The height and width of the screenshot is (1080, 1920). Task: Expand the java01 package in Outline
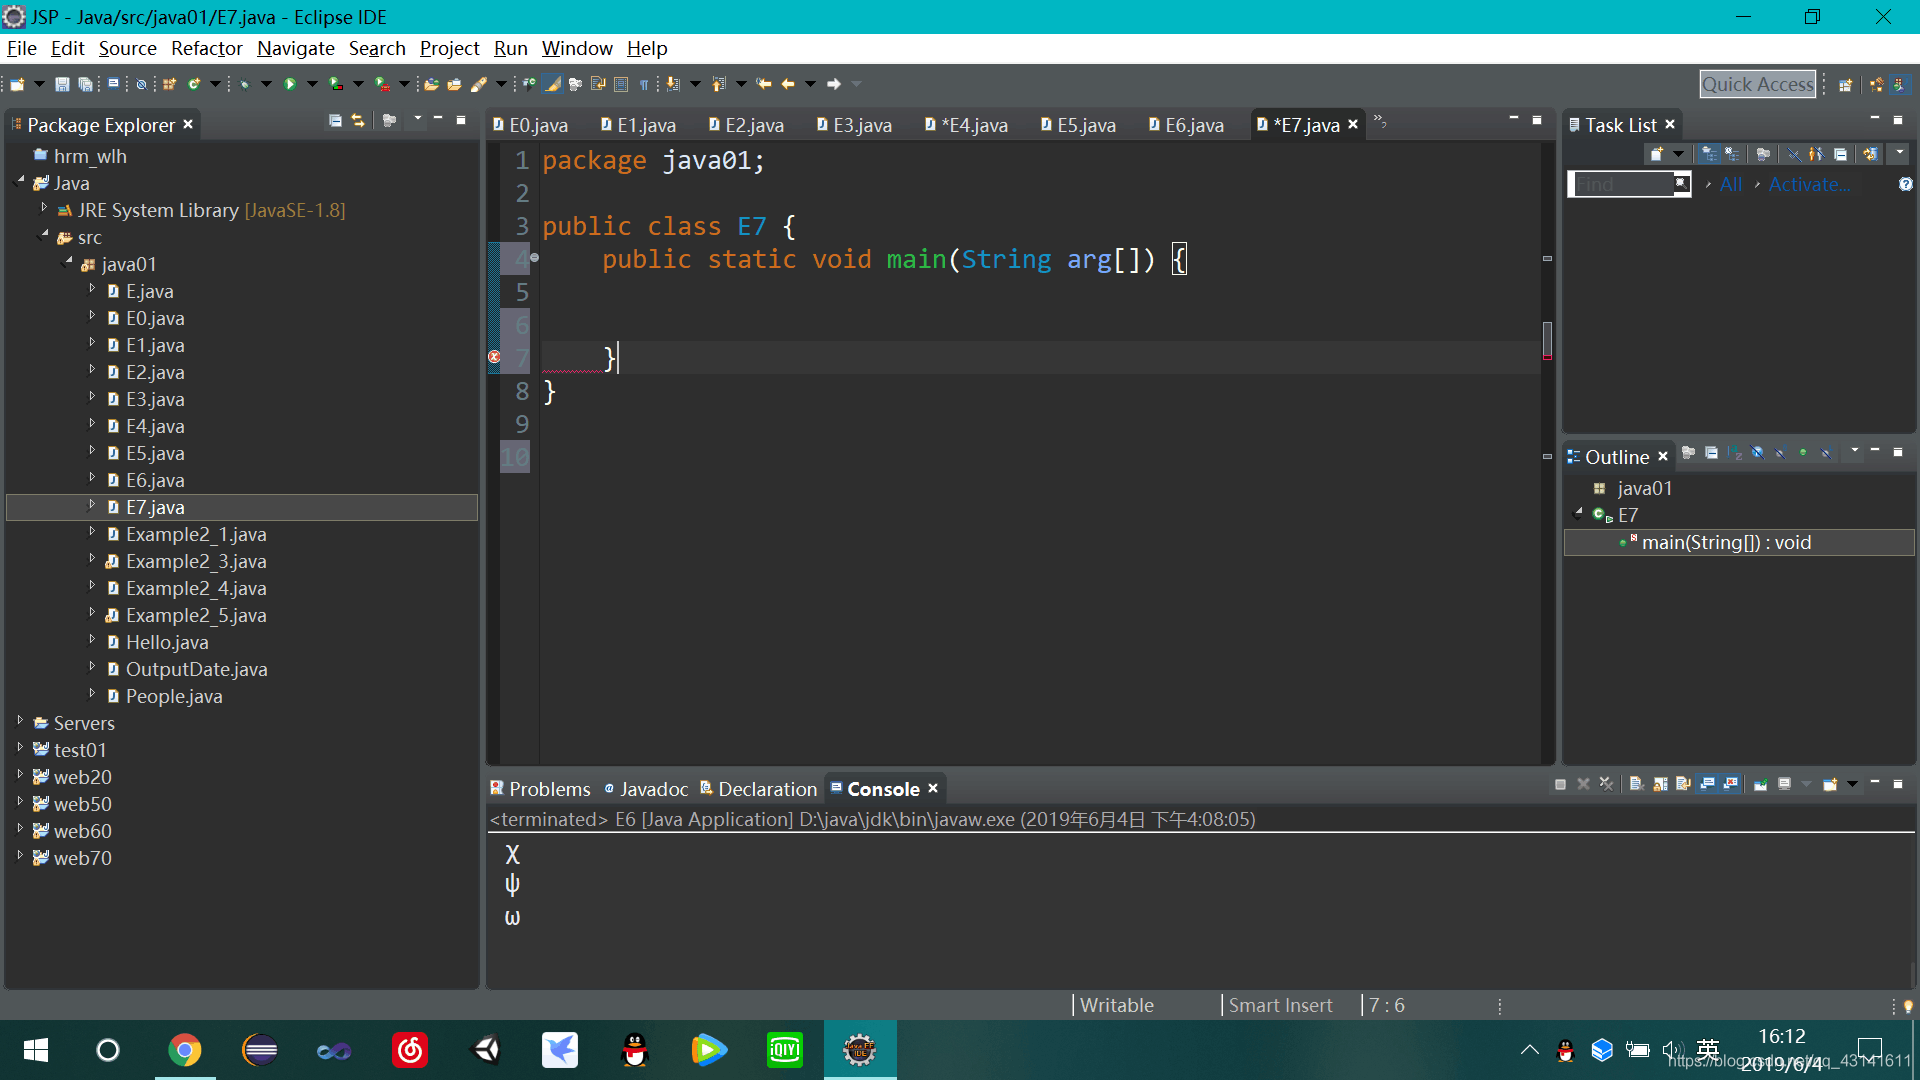(x=1646, y=488)
